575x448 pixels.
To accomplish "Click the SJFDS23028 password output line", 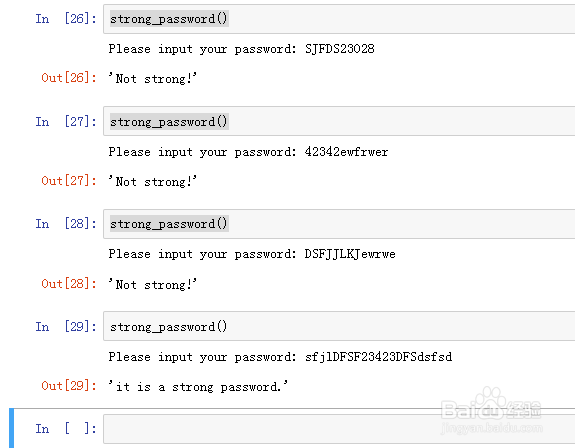I will tap(241, 49).
